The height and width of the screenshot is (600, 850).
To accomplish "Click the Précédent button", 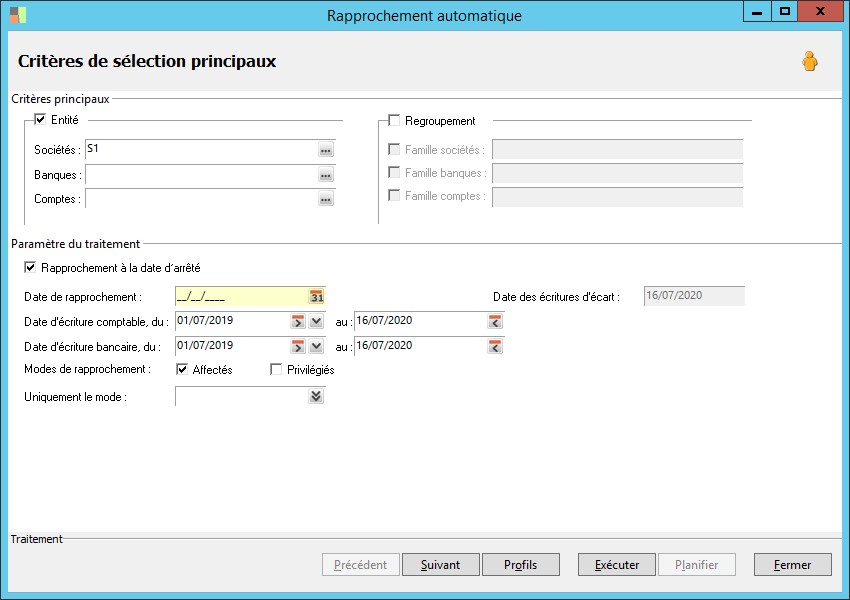I will coord(360,565).
